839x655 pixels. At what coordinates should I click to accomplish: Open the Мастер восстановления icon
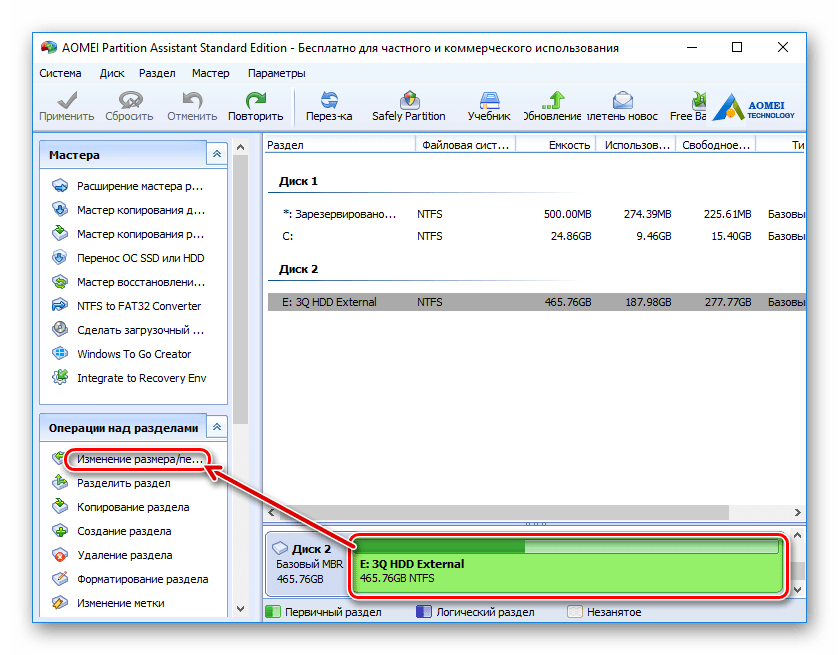tap(60, 281)
